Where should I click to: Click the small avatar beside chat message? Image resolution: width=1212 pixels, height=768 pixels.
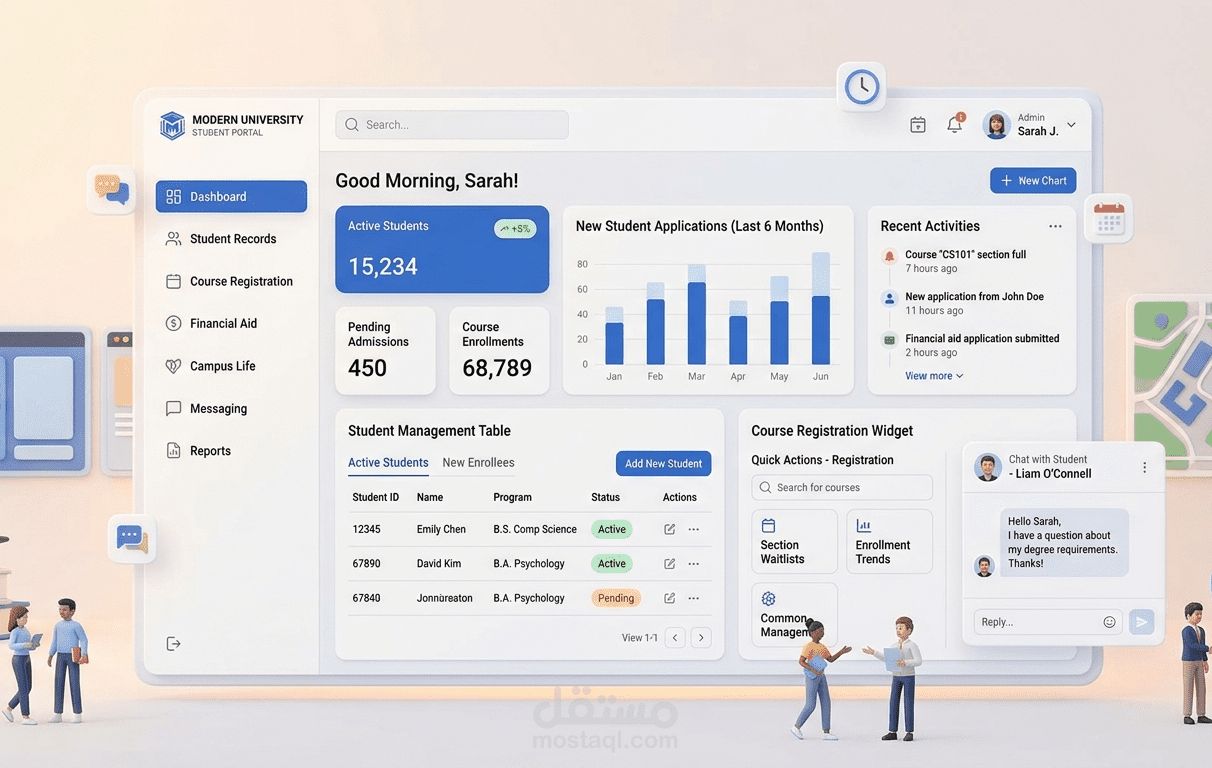pos(984,566)
